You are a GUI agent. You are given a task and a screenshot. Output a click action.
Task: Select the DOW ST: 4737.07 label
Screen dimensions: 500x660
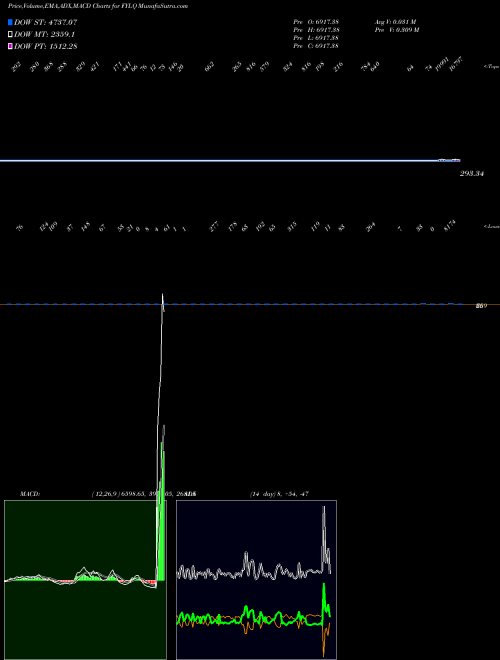click(45, 22)
